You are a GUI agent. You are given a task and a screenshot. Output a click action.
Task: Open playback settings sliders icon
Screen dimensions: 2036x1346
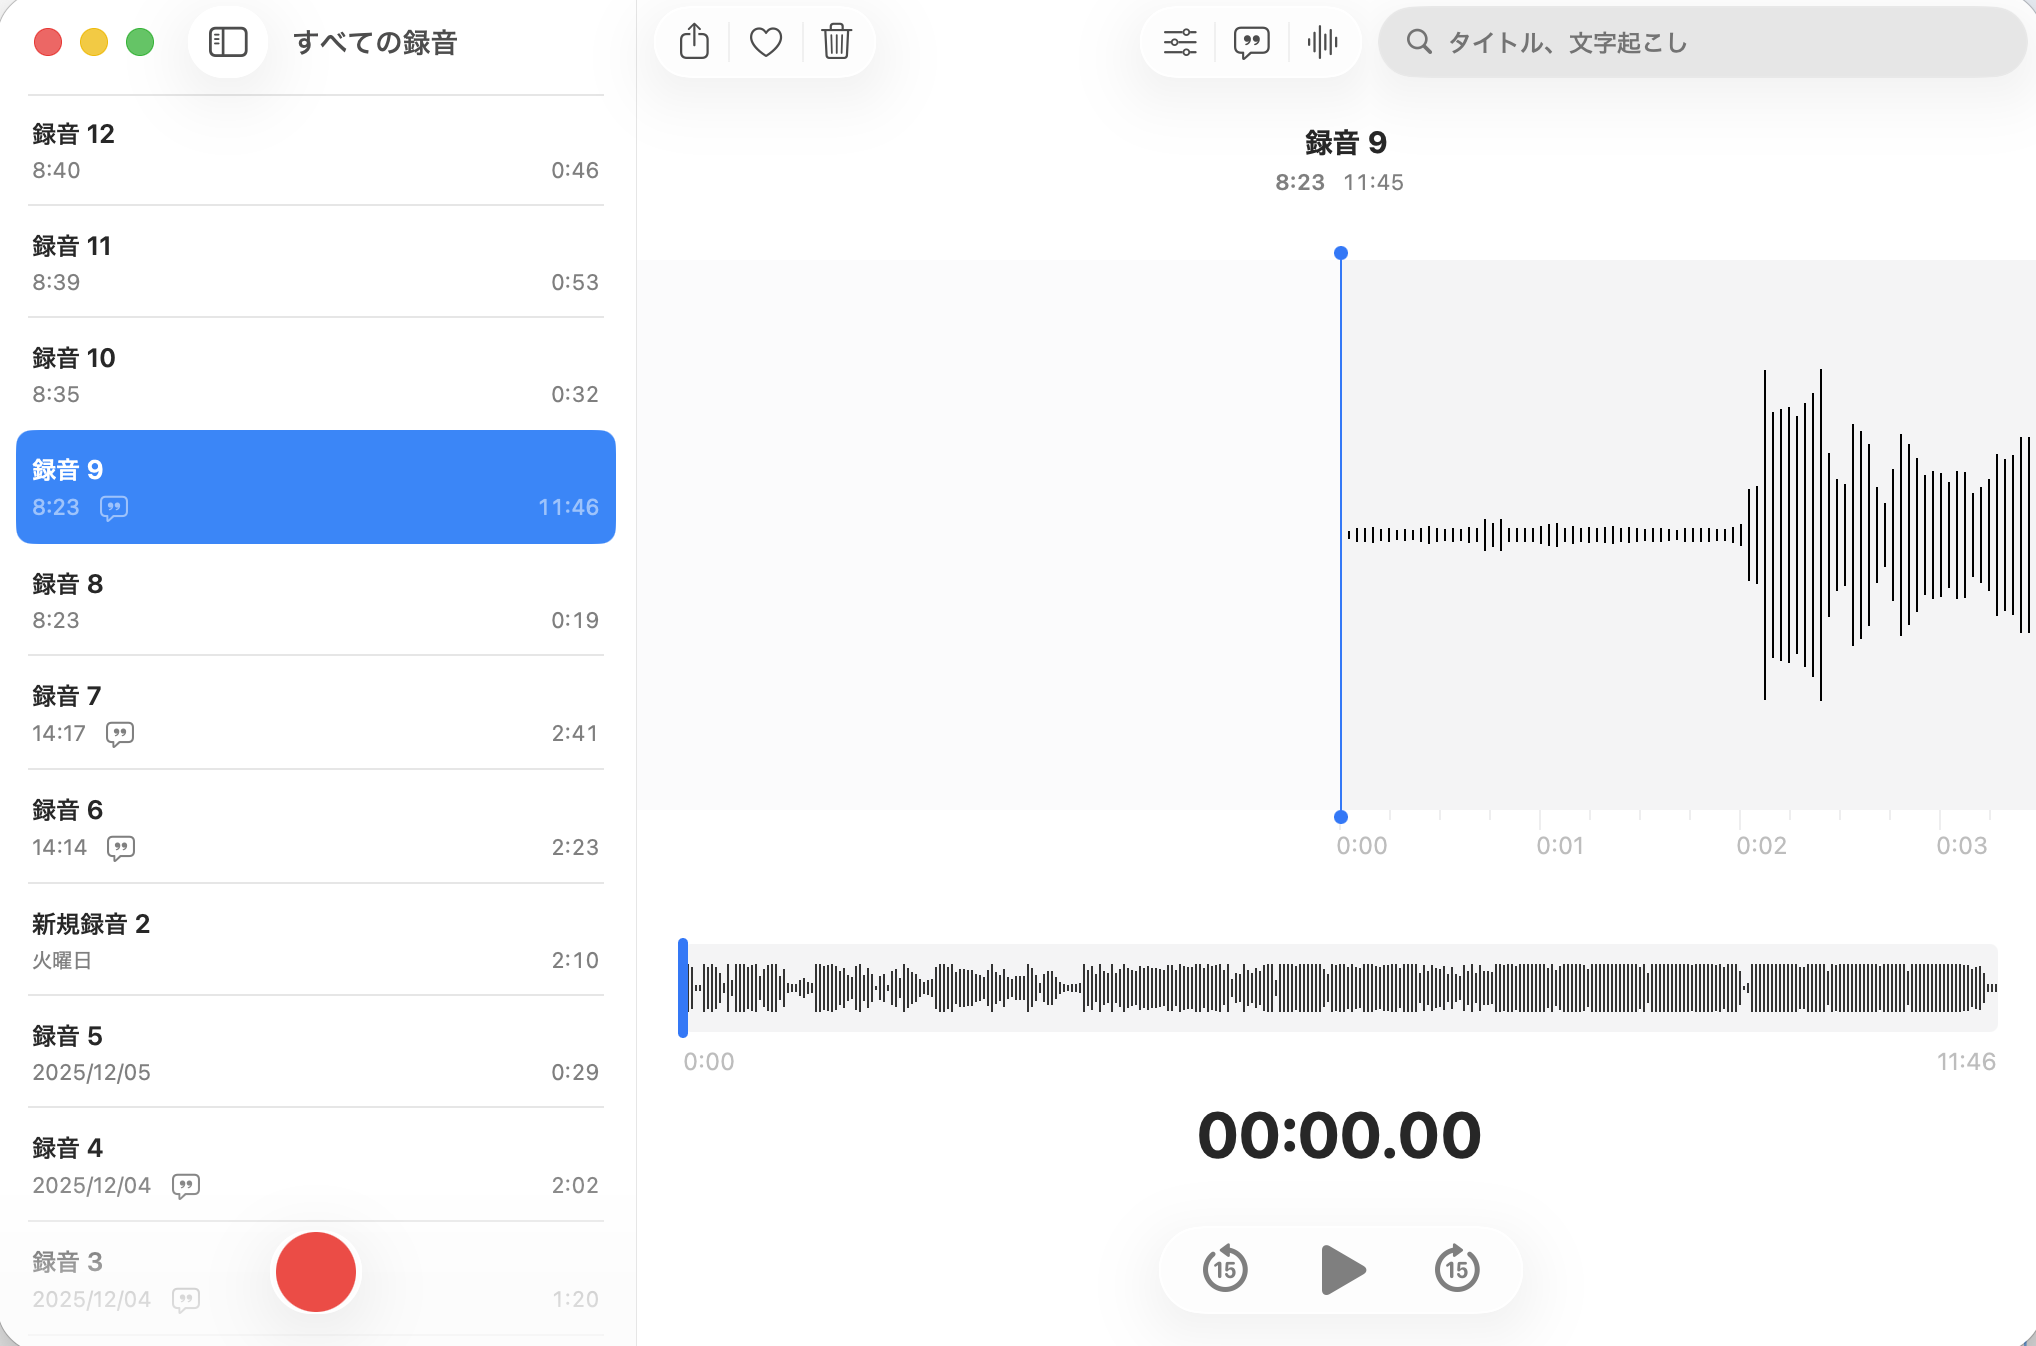[x=1180, y=42]
